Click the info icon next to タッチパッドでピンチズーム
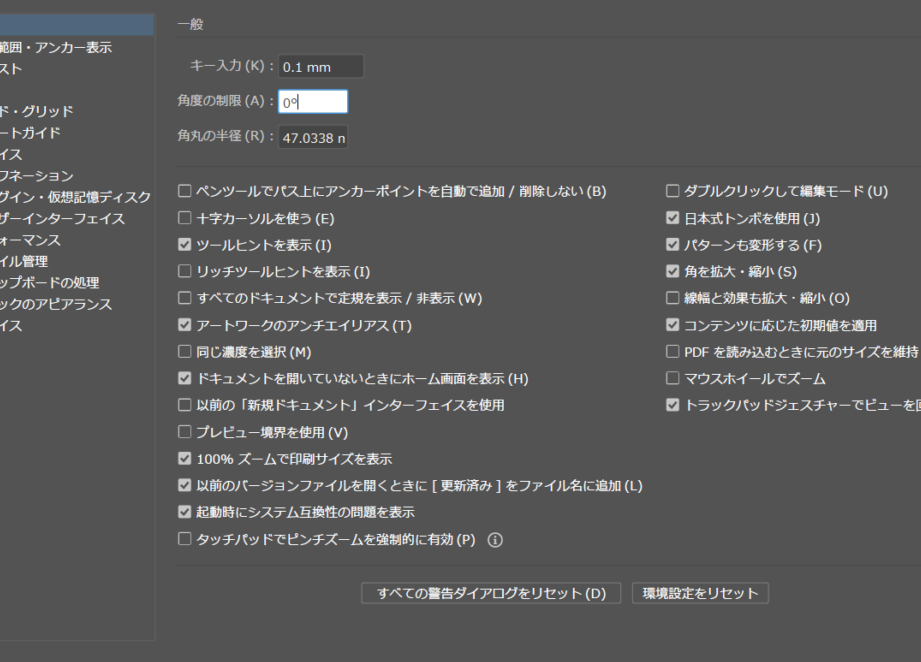The width and height of the screenshot is (921, 662). tap(495, 540)
